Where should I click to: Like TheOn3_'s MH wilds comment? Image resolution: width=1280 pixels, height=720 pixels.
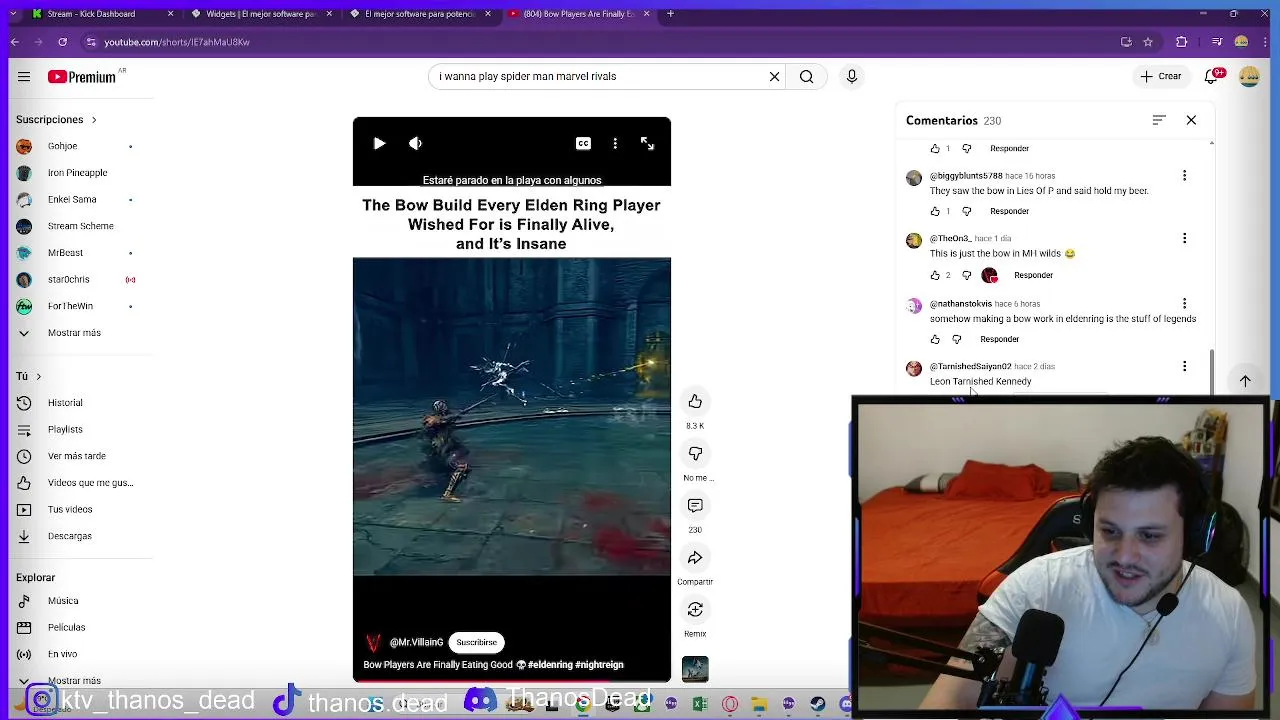point(935,275)
